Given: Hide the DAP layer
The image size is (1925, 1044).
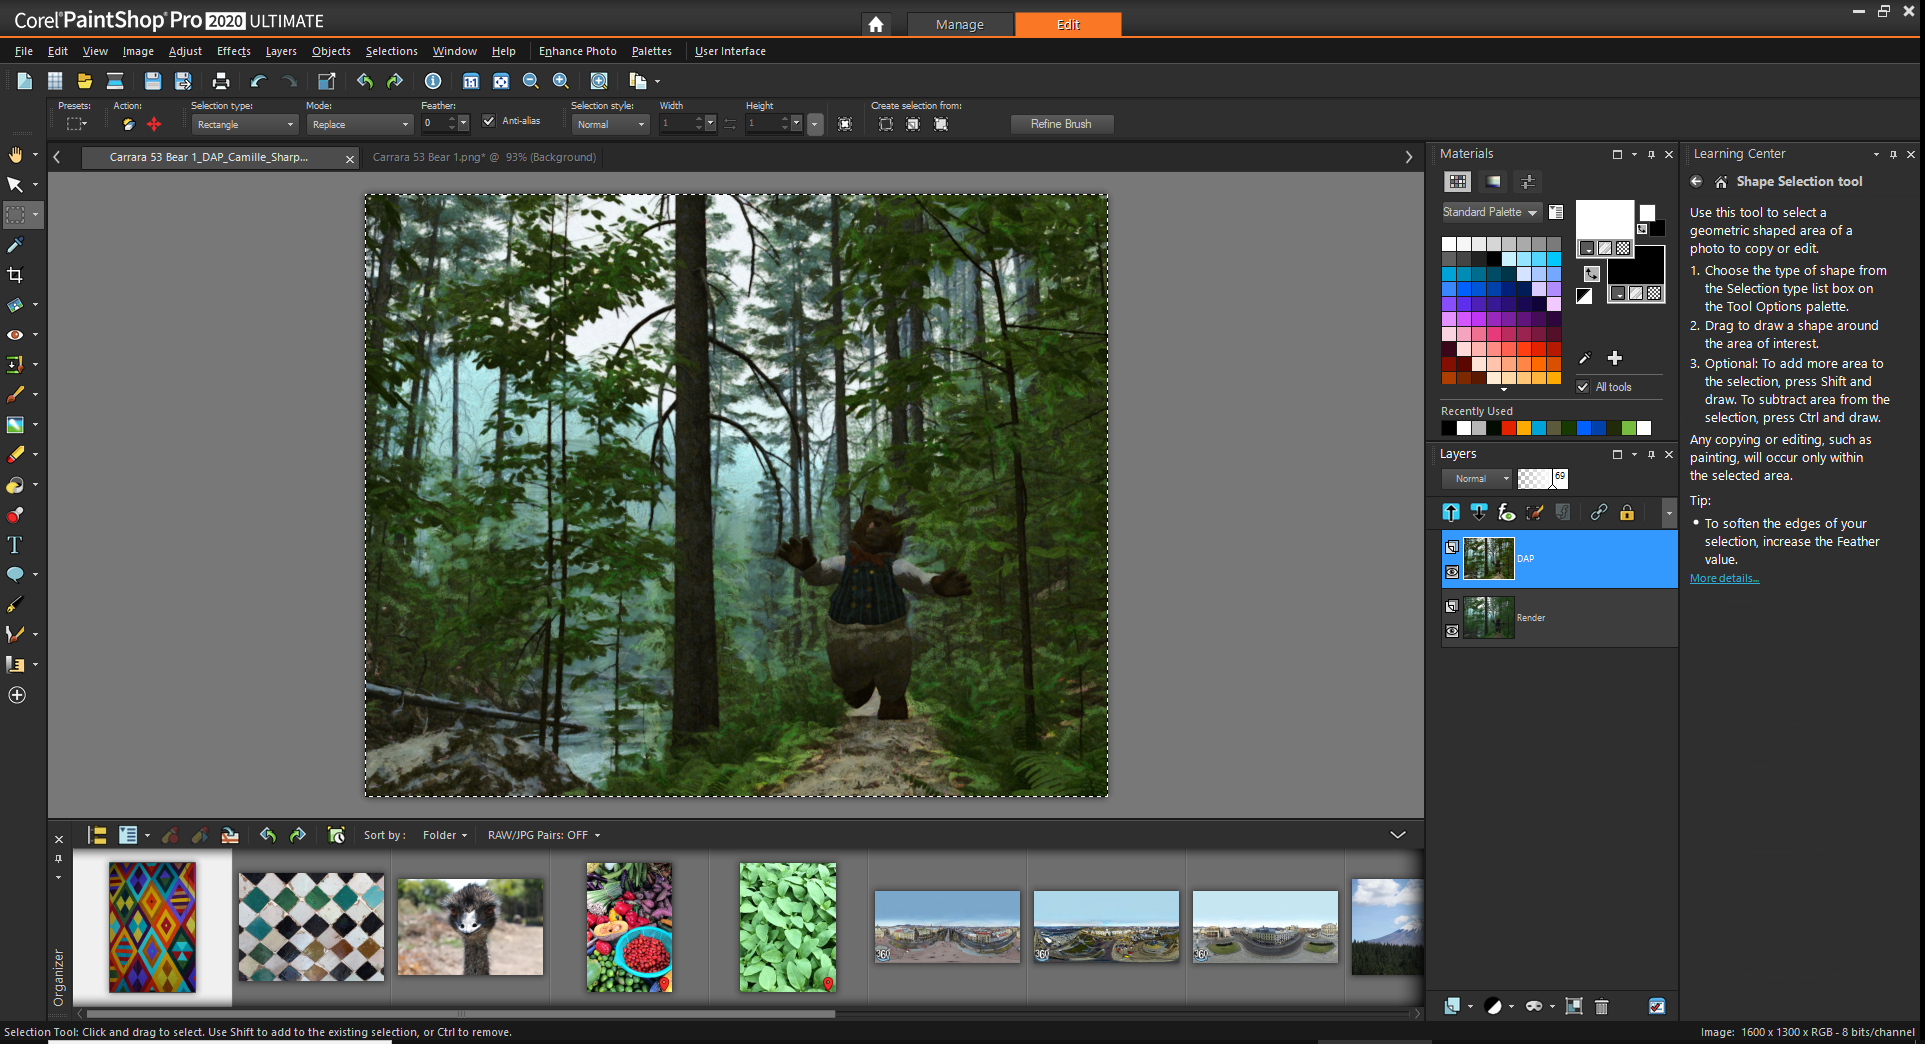Looking at the screenshot, I should point(1452,572).
